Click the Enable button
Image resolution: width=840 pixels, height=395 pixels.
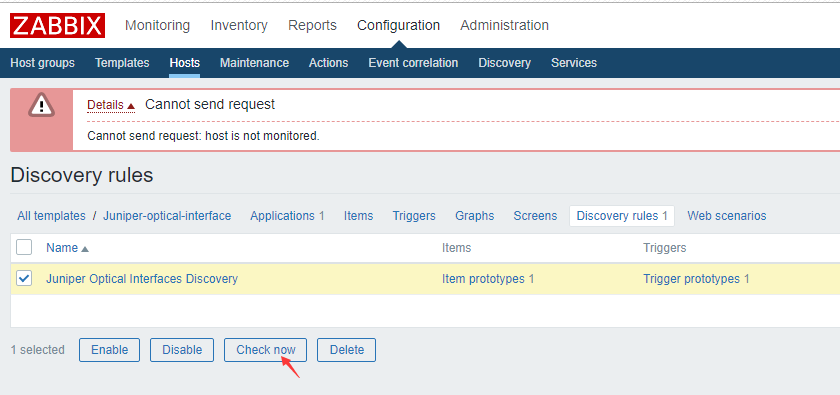(x=109, y=350)
